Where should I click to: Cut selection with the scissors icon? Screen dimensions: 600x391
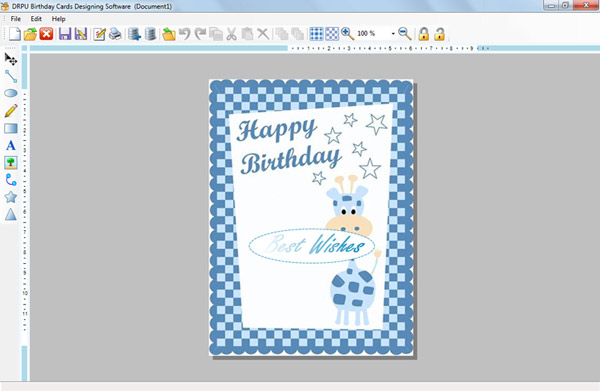tap(231, 34)
